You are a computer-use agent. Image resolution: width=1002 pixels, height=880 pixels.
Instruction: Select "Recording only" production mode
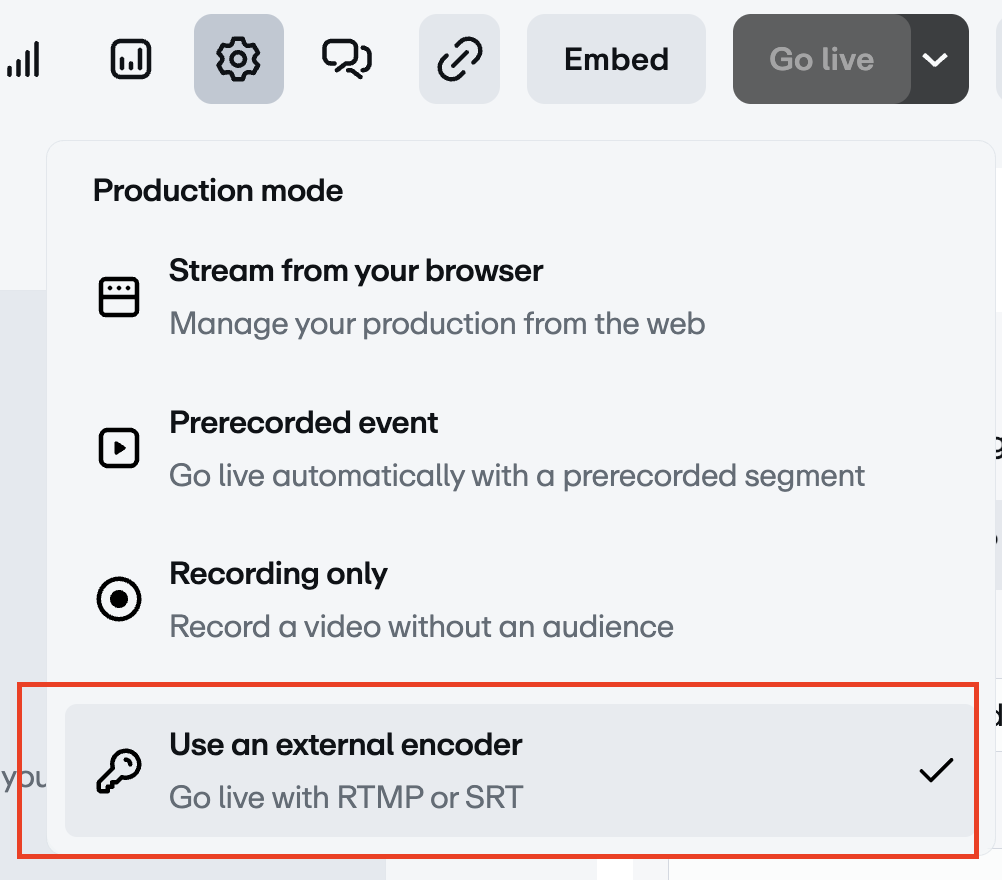tap(278, 574)
